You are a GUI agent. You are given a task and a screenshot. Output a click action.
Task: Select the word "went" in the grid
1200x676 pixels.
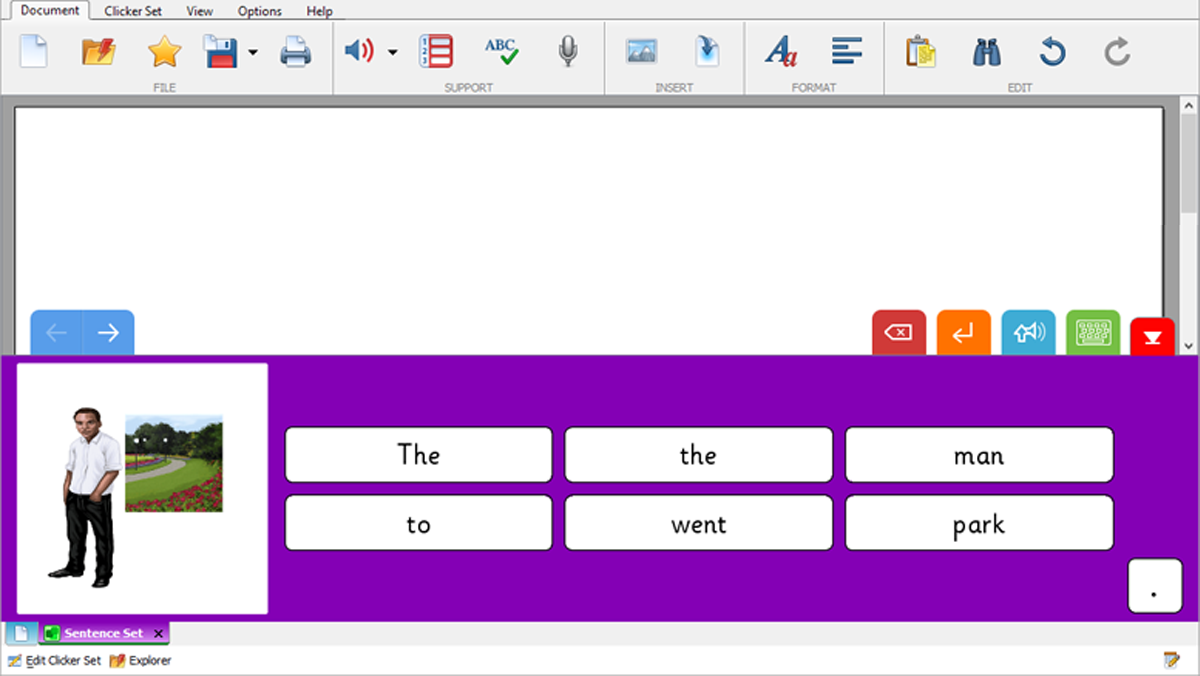pyautogui.click(x=698, y=523)
